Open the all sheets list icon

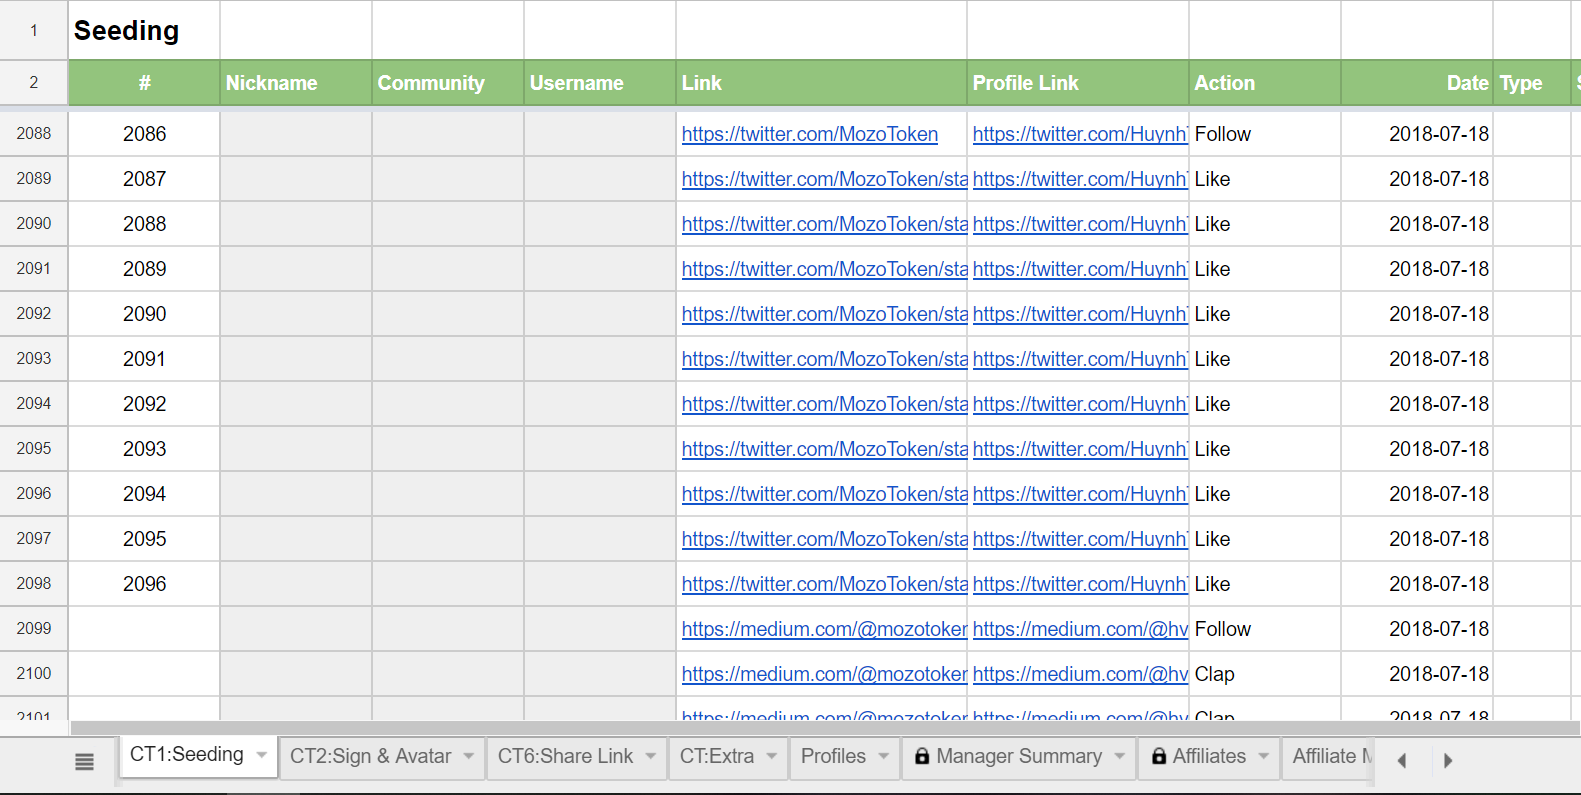point(84,762)
